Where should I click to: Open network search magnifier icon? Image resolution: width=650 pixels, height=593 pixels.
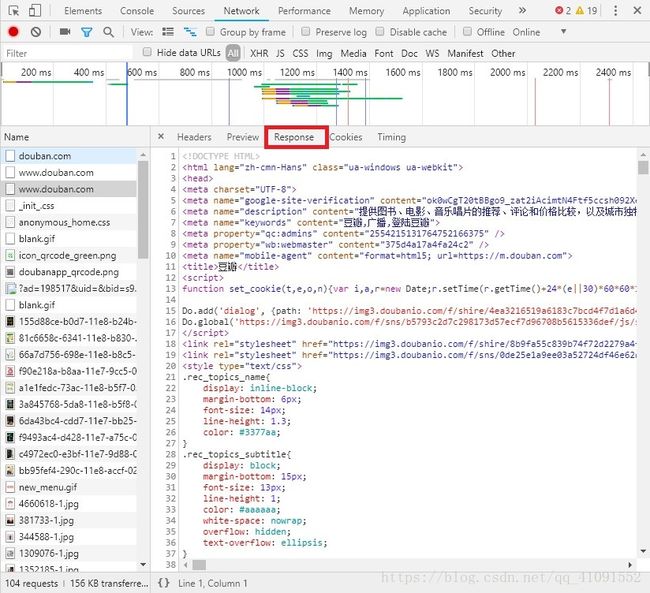[109, 32]
